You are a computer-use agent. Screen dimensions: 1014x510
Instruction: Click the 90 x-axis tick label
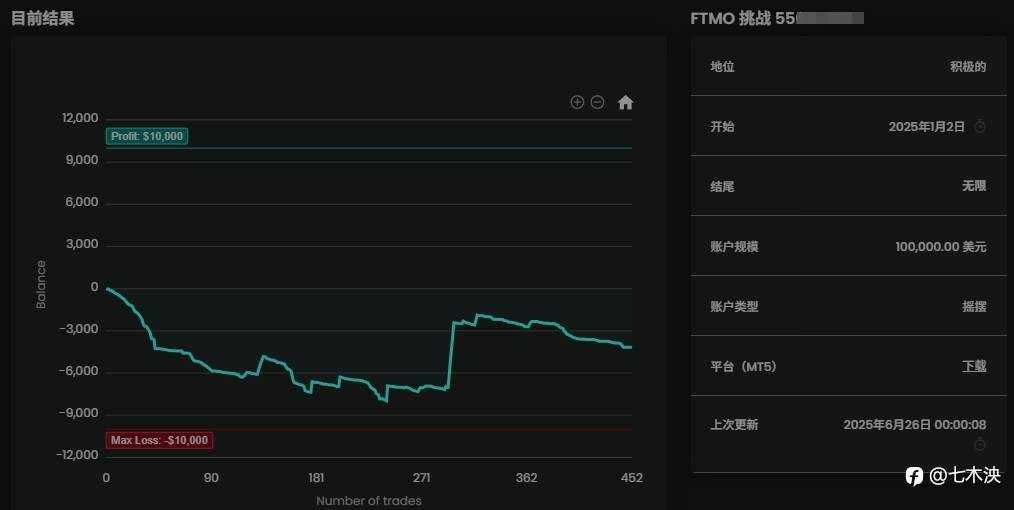pos(211,478)
